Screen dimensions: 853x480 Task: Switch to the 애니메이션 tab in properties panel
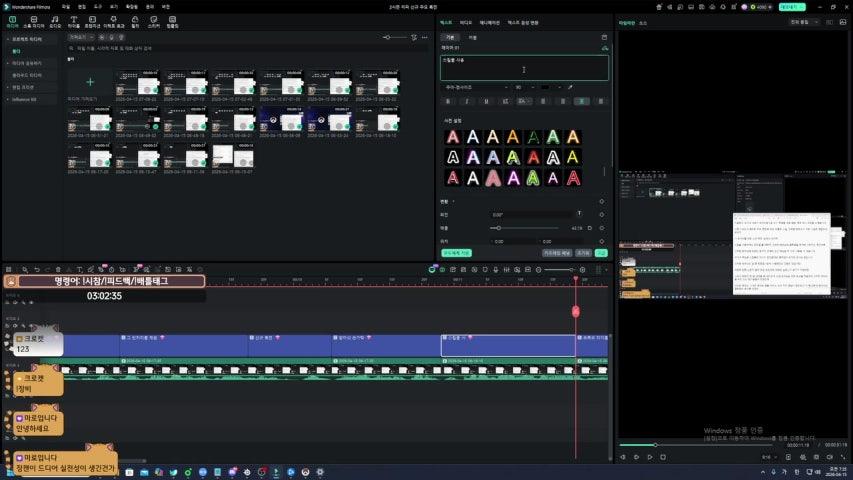pyautogui.click(x=490, y=22)
